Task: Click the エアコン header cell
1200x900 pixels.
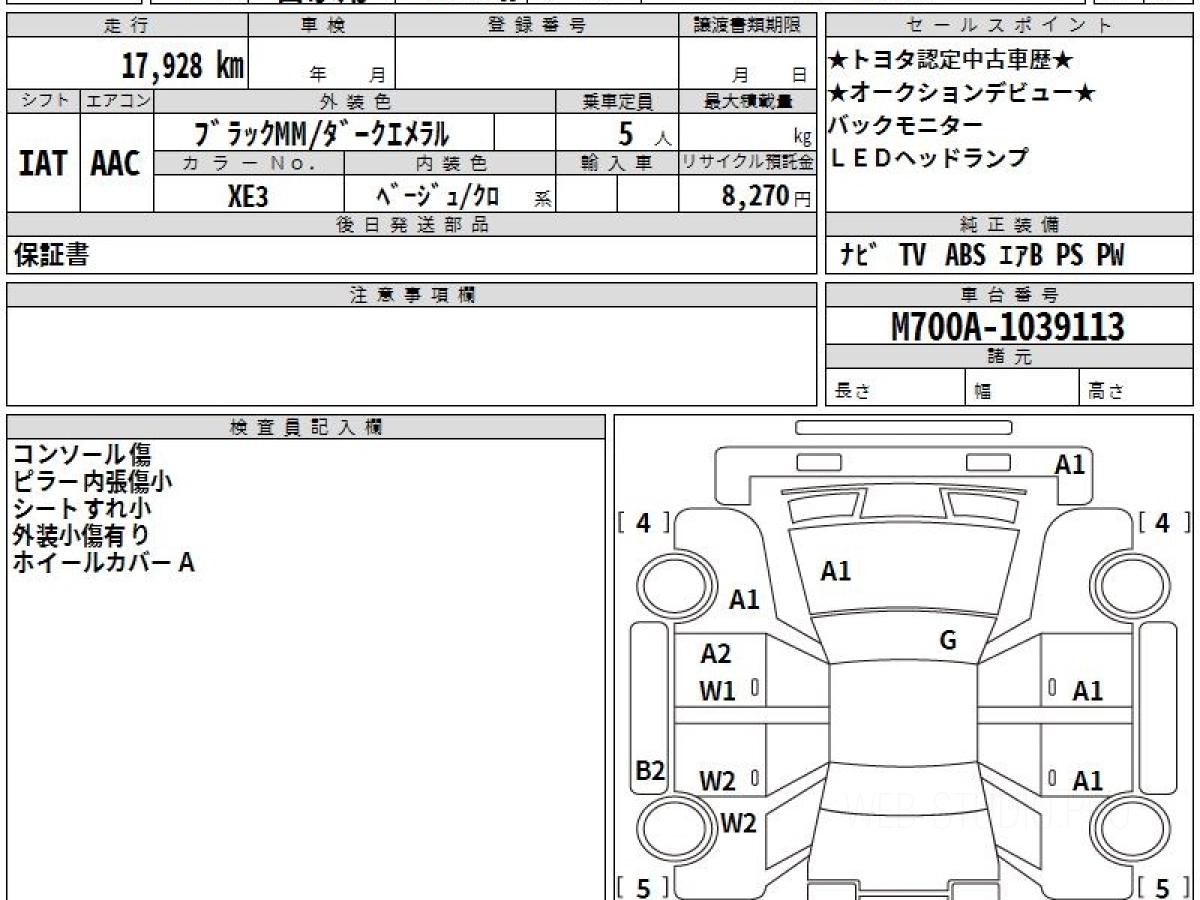Action: pyautogui.click(x=117, y=101)
